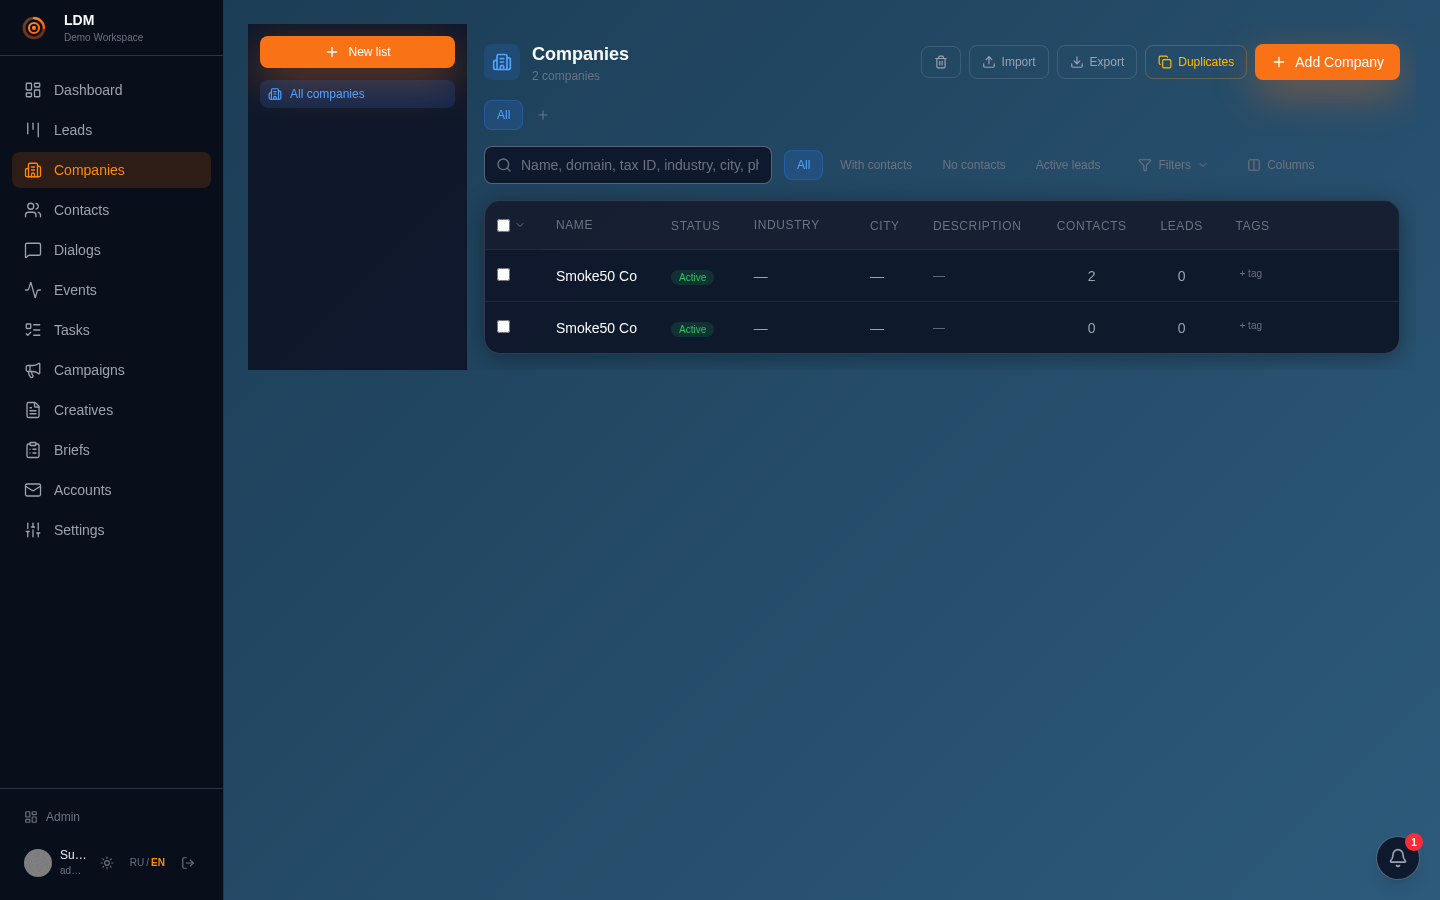Image resolution: width=1440 pixels, height=900 pixels.
Task: Check the Smoke50 Co row with 0 contacts
Action: 504,327
